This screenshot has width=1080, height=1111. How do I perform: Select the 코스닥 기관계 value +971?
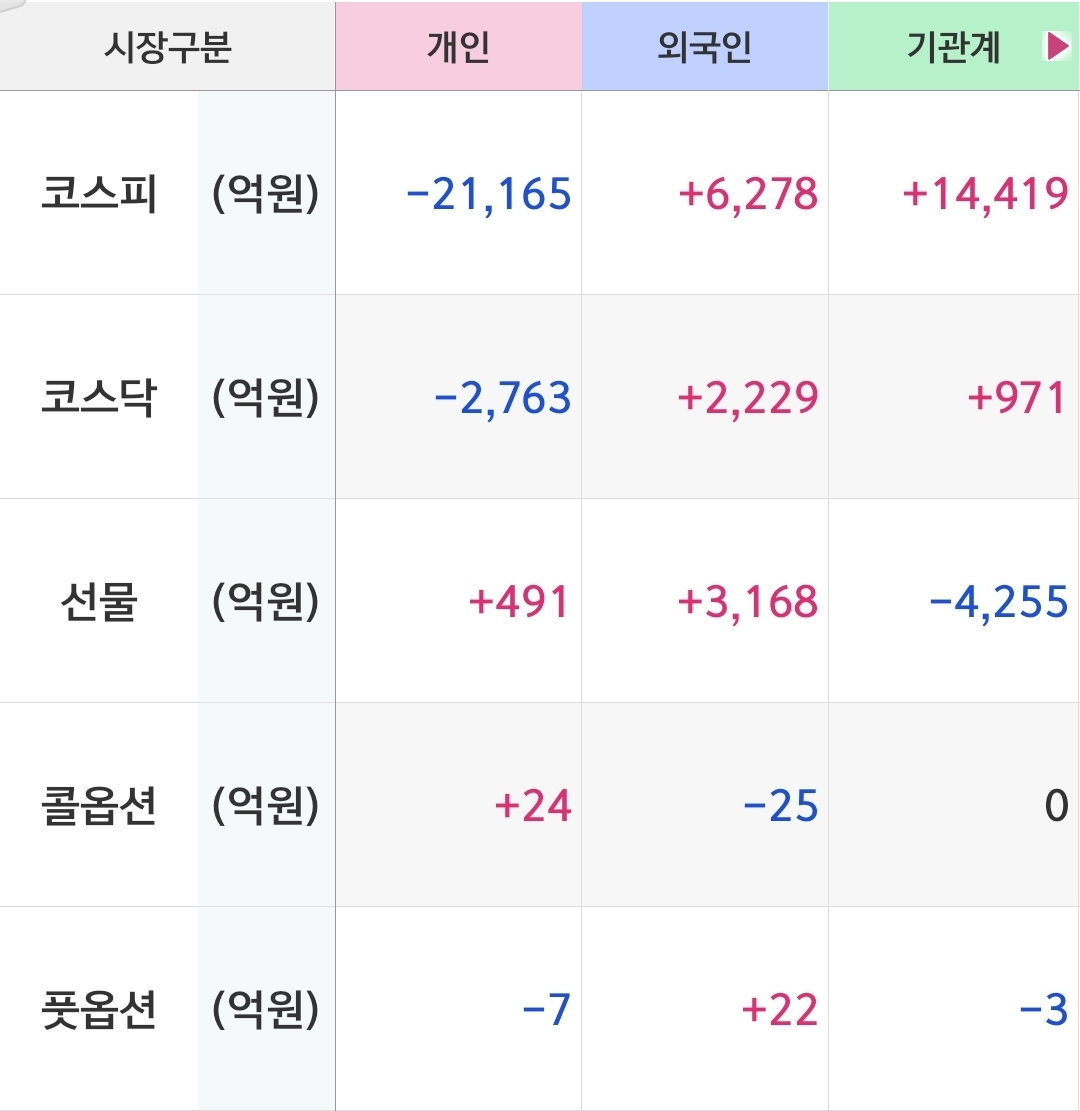pos(1017,398)
